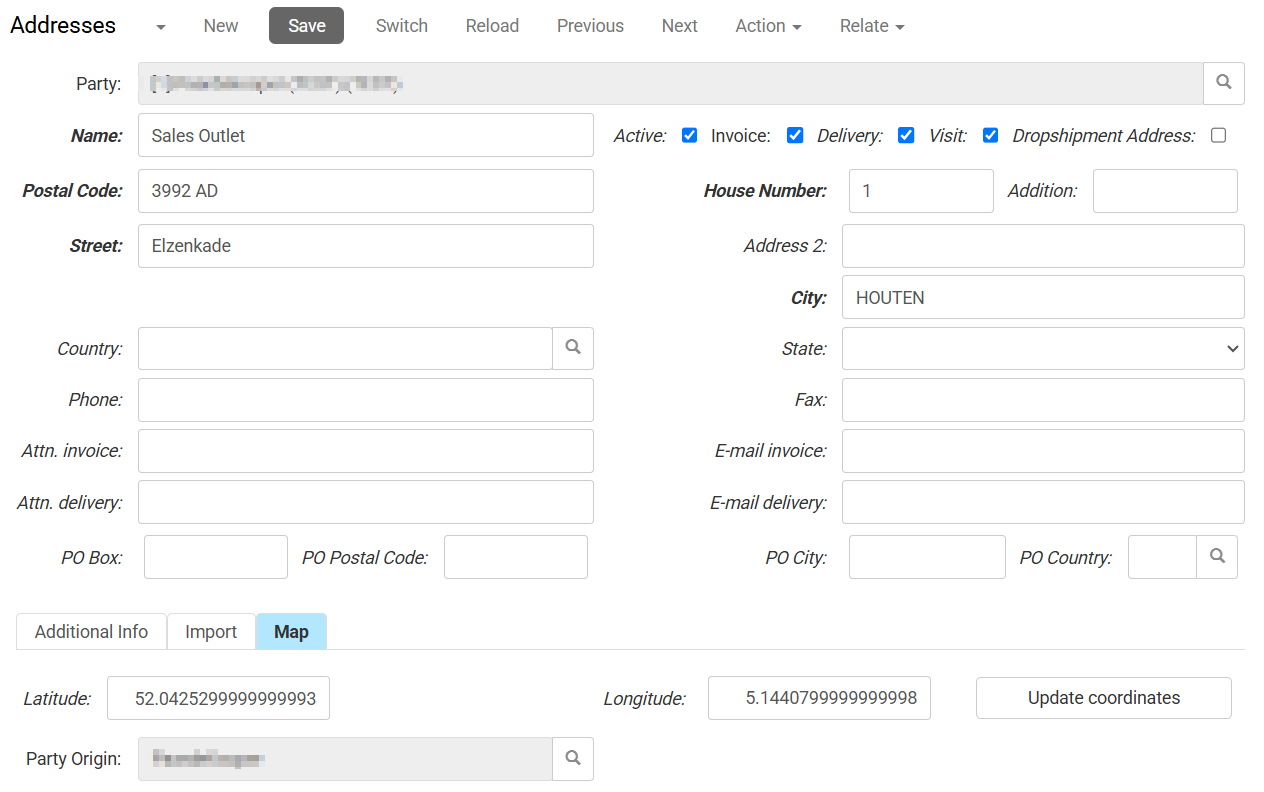The image size is (1264, 792).
Task: Open the Action dropdown menu
Action: point(768,26)
